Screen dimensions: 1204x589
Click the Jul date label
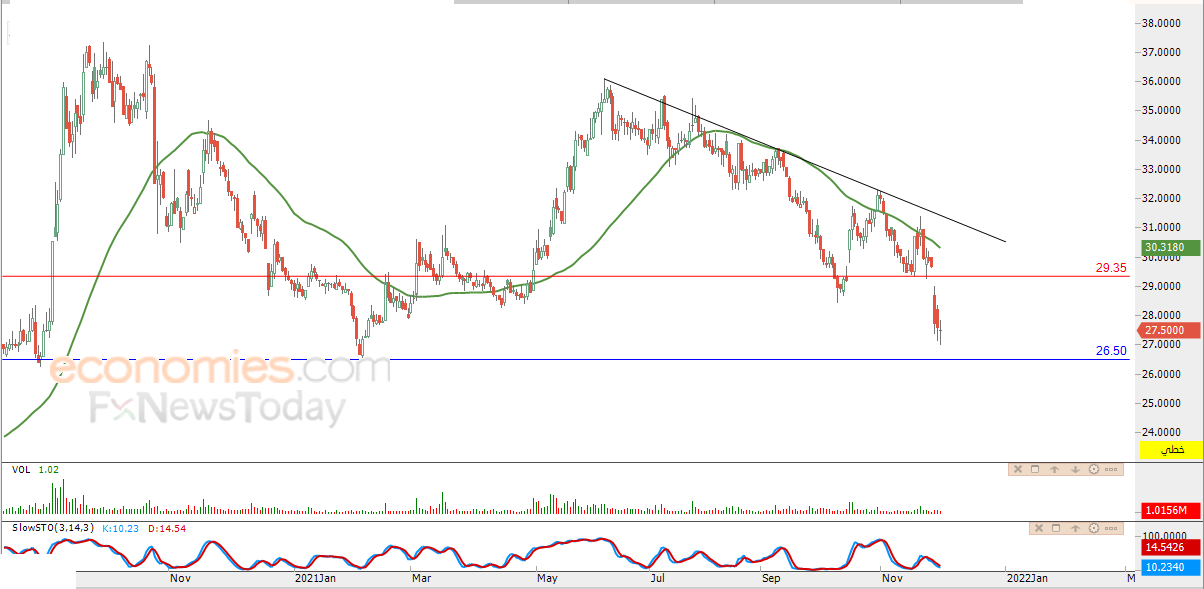pos(658,578)
